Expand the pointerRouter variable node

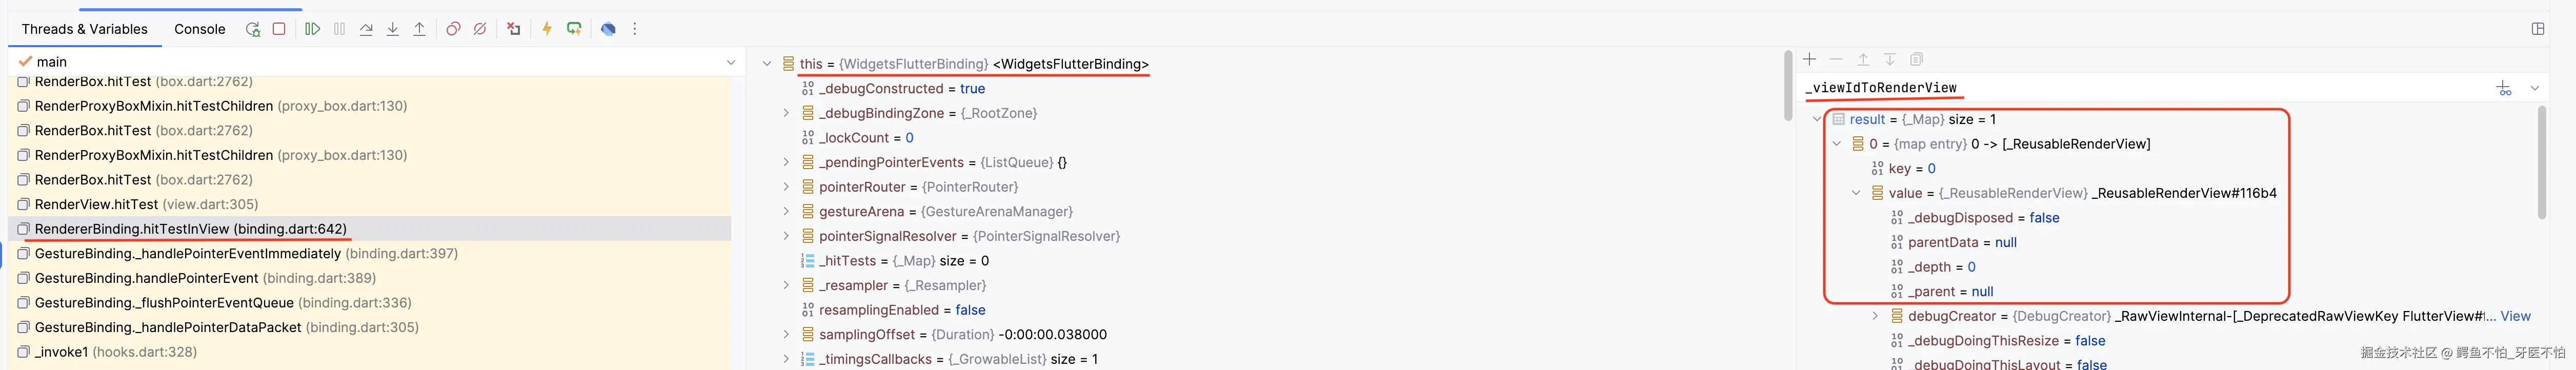point(786,187)
